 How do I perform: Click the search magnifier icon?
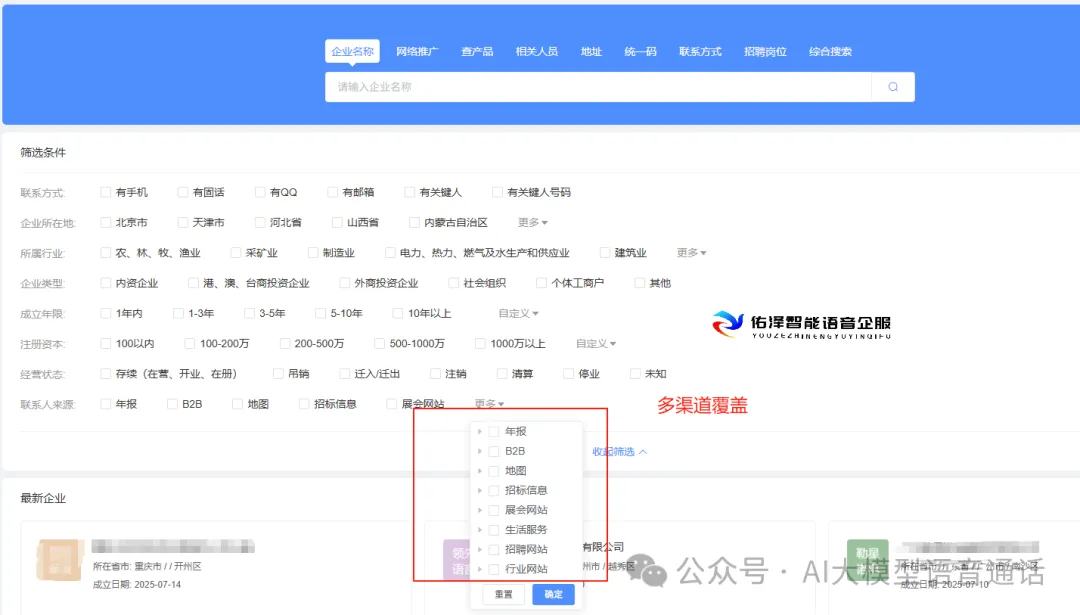click(892, 87)
